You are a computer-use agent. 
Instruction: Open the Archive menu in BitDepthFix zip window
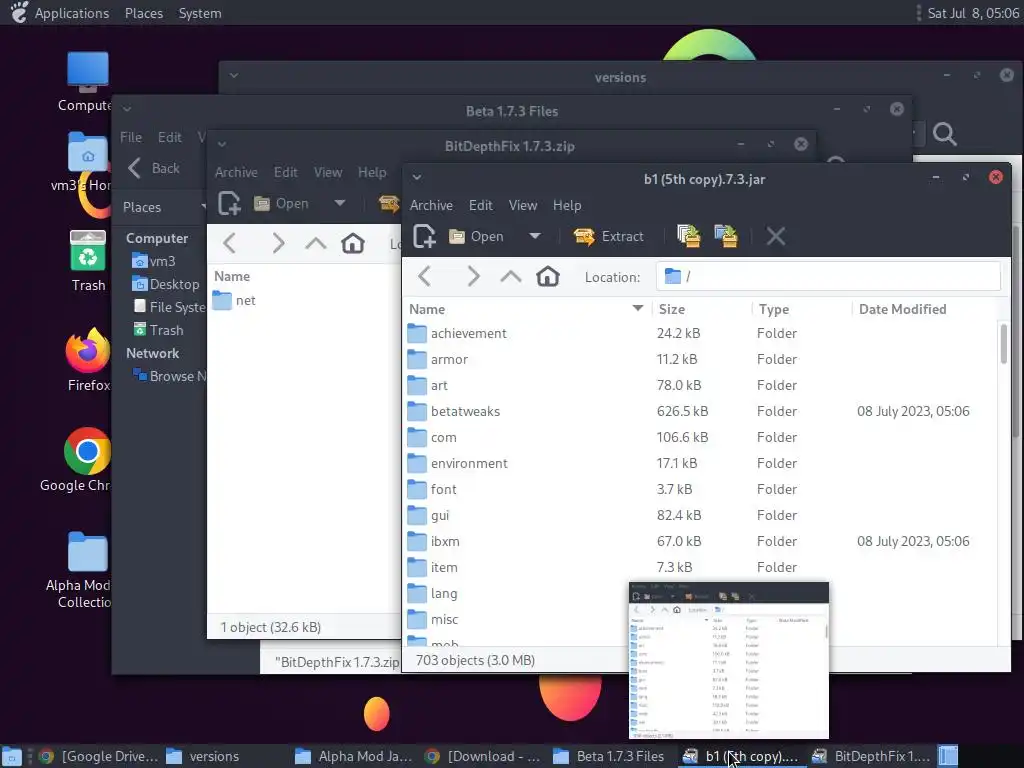[236, 172]
